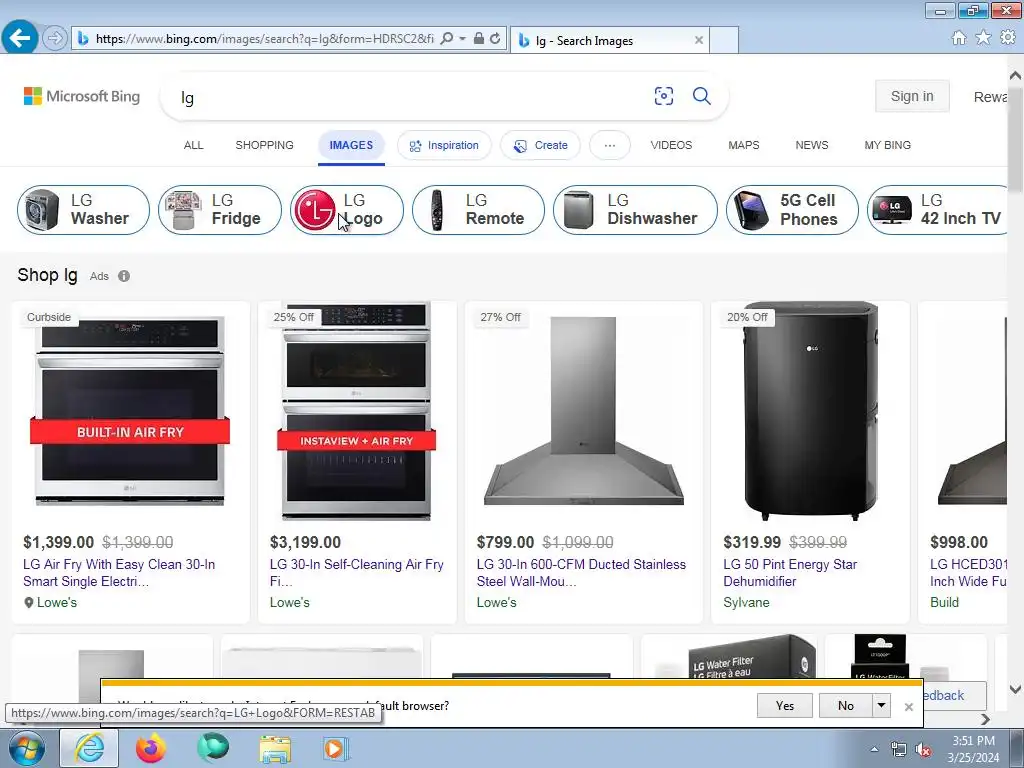Go back with the browser back arrow

[x=20, y=38]
